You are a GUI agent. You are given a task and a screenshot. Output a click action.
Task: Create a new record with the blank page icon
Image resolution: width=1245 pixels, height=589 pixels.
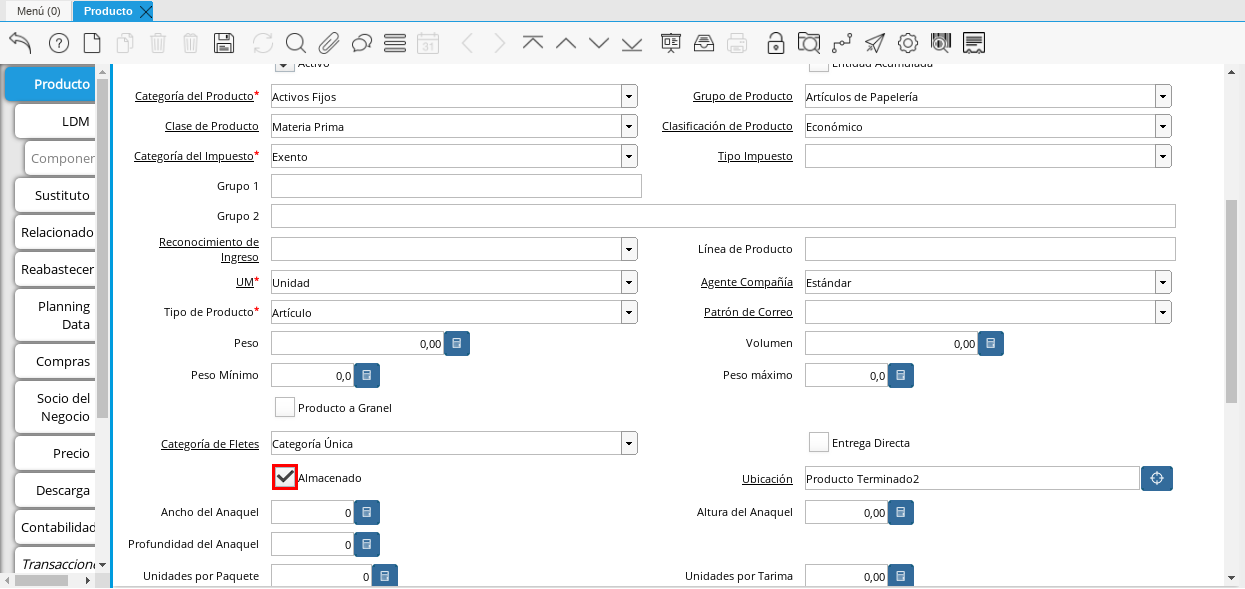click(92, 43)
